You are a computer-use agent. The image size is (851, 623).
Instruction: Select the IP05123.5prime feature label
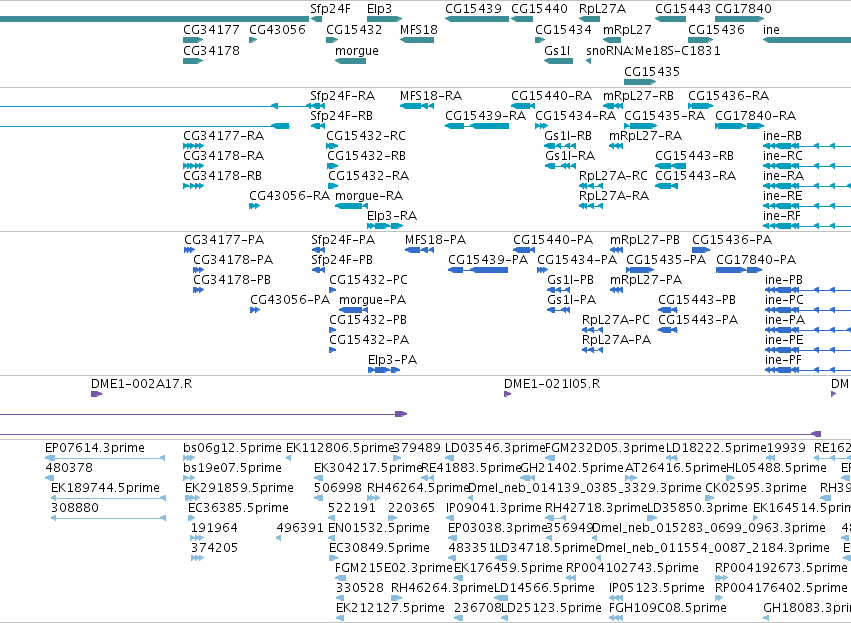[657, 588]
